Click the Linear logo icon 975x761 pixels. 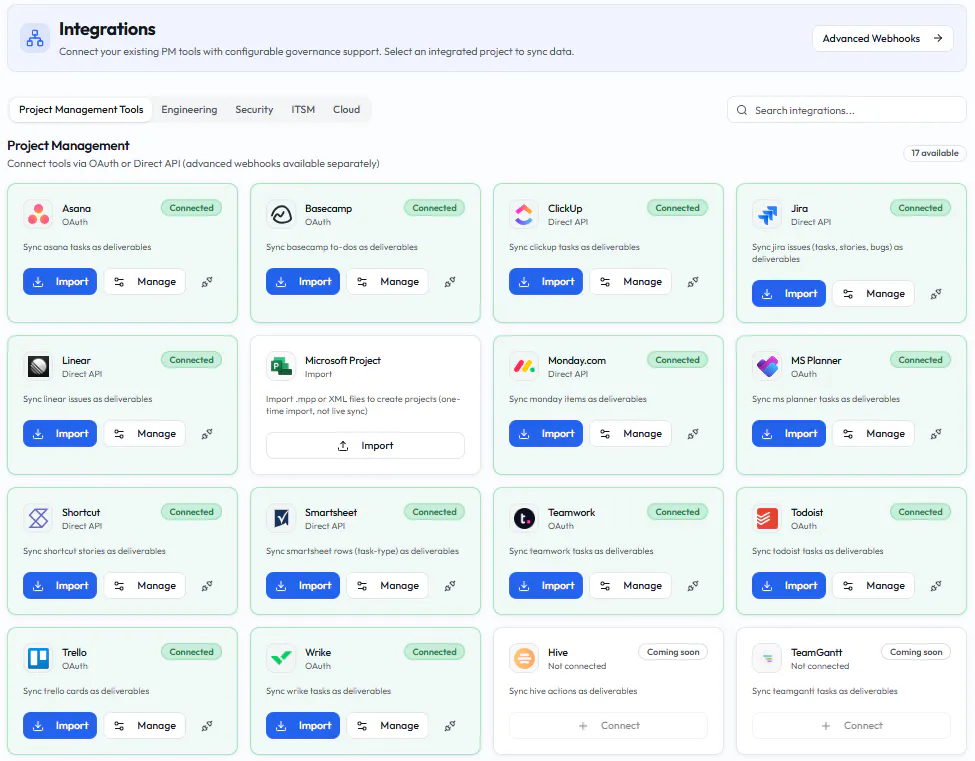point(39,366)
